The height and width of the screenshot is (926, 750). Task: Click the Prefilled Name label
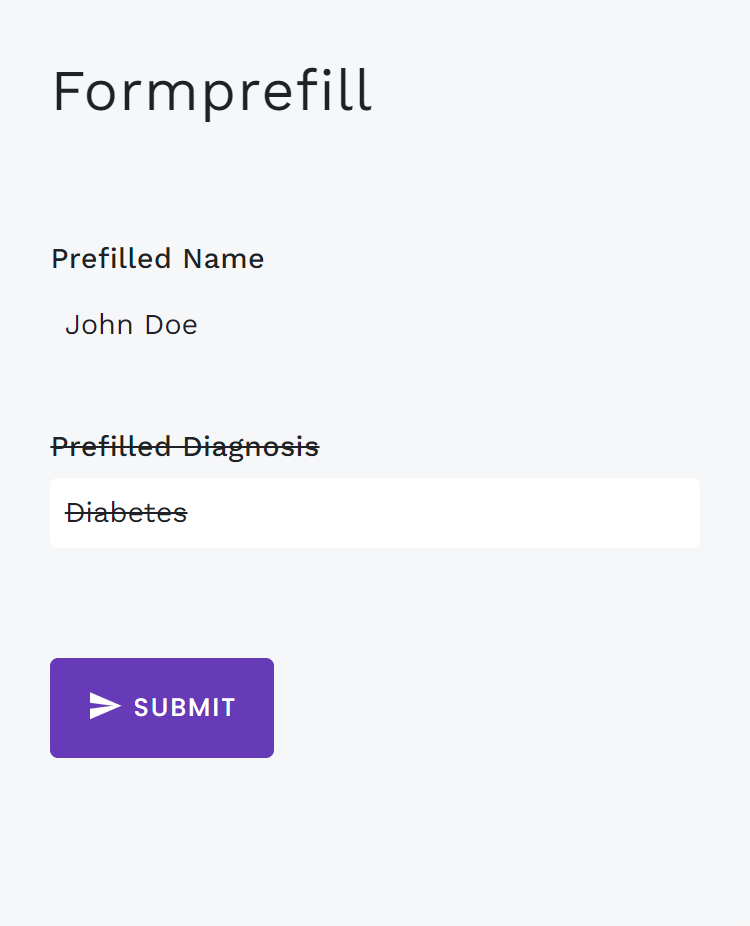pyautogui.click(x=157, y=259)
